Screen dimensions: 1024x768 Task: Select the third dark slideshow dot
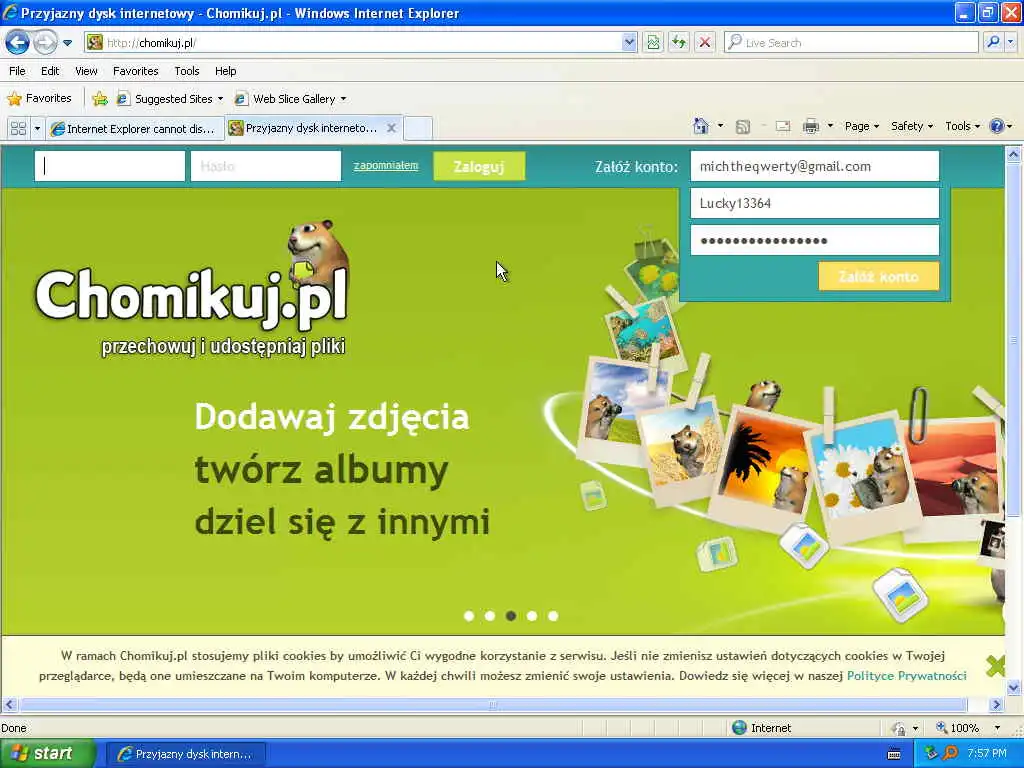[x=511, y=616]
